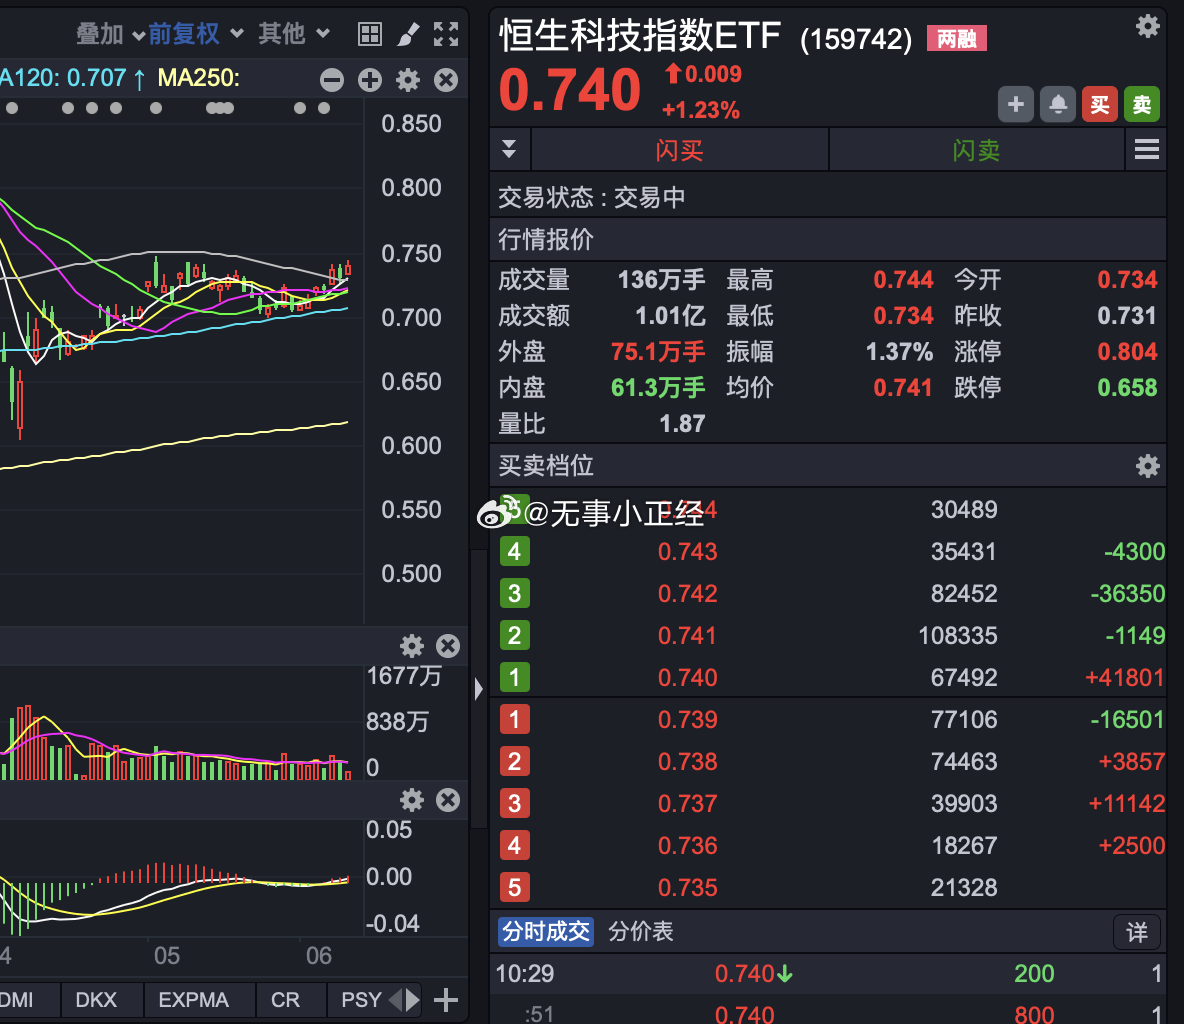1184x1024 pixels.
Task: Open trade details with 详 button
Action: [x=1136, y=933]
